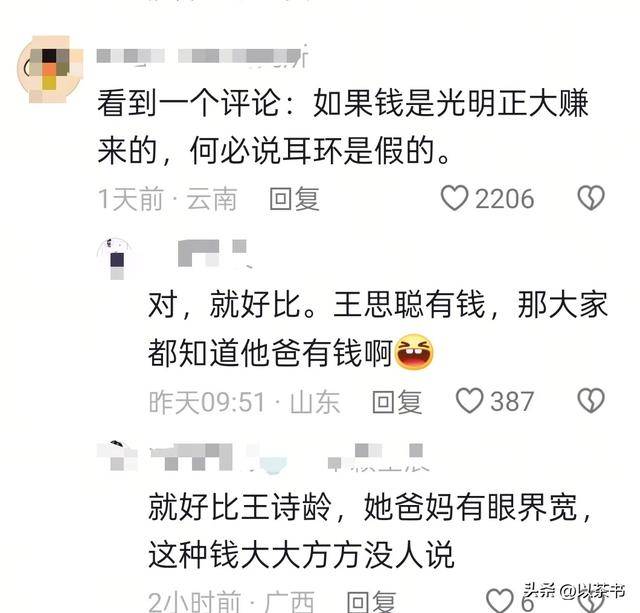Reply to the Guangxi comment via 回复

point(371,602)
